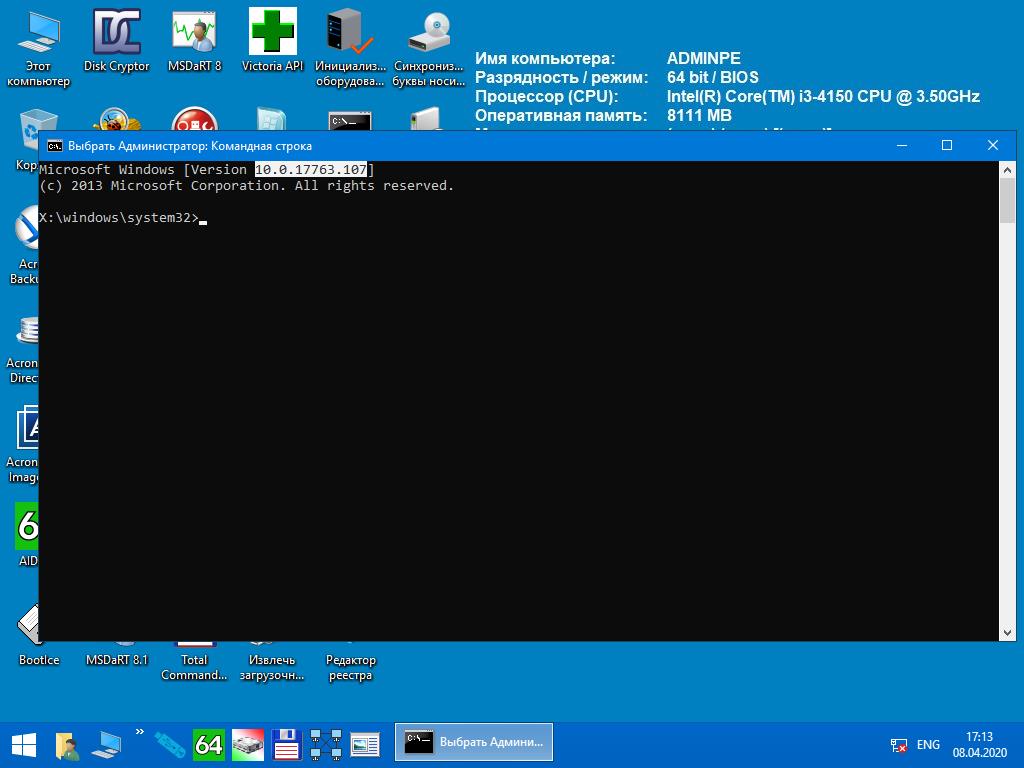Image resolution: width=1024 pixels, height=768 pixels.
Task: Click the green 64 icon in the taskbar
Action: click(208, 744)
